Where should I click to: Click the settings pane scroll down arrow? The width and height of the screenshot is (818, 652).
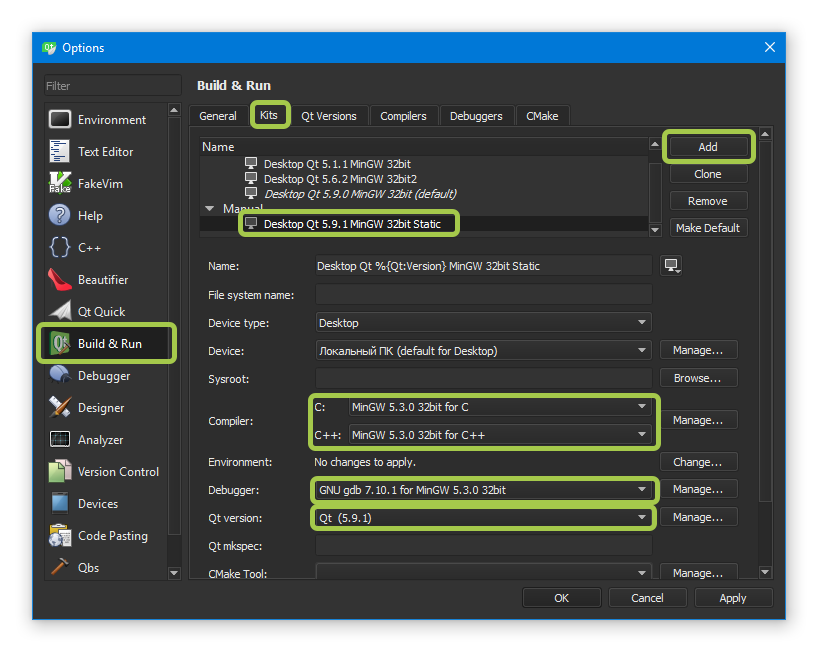[x=765, y=572]
